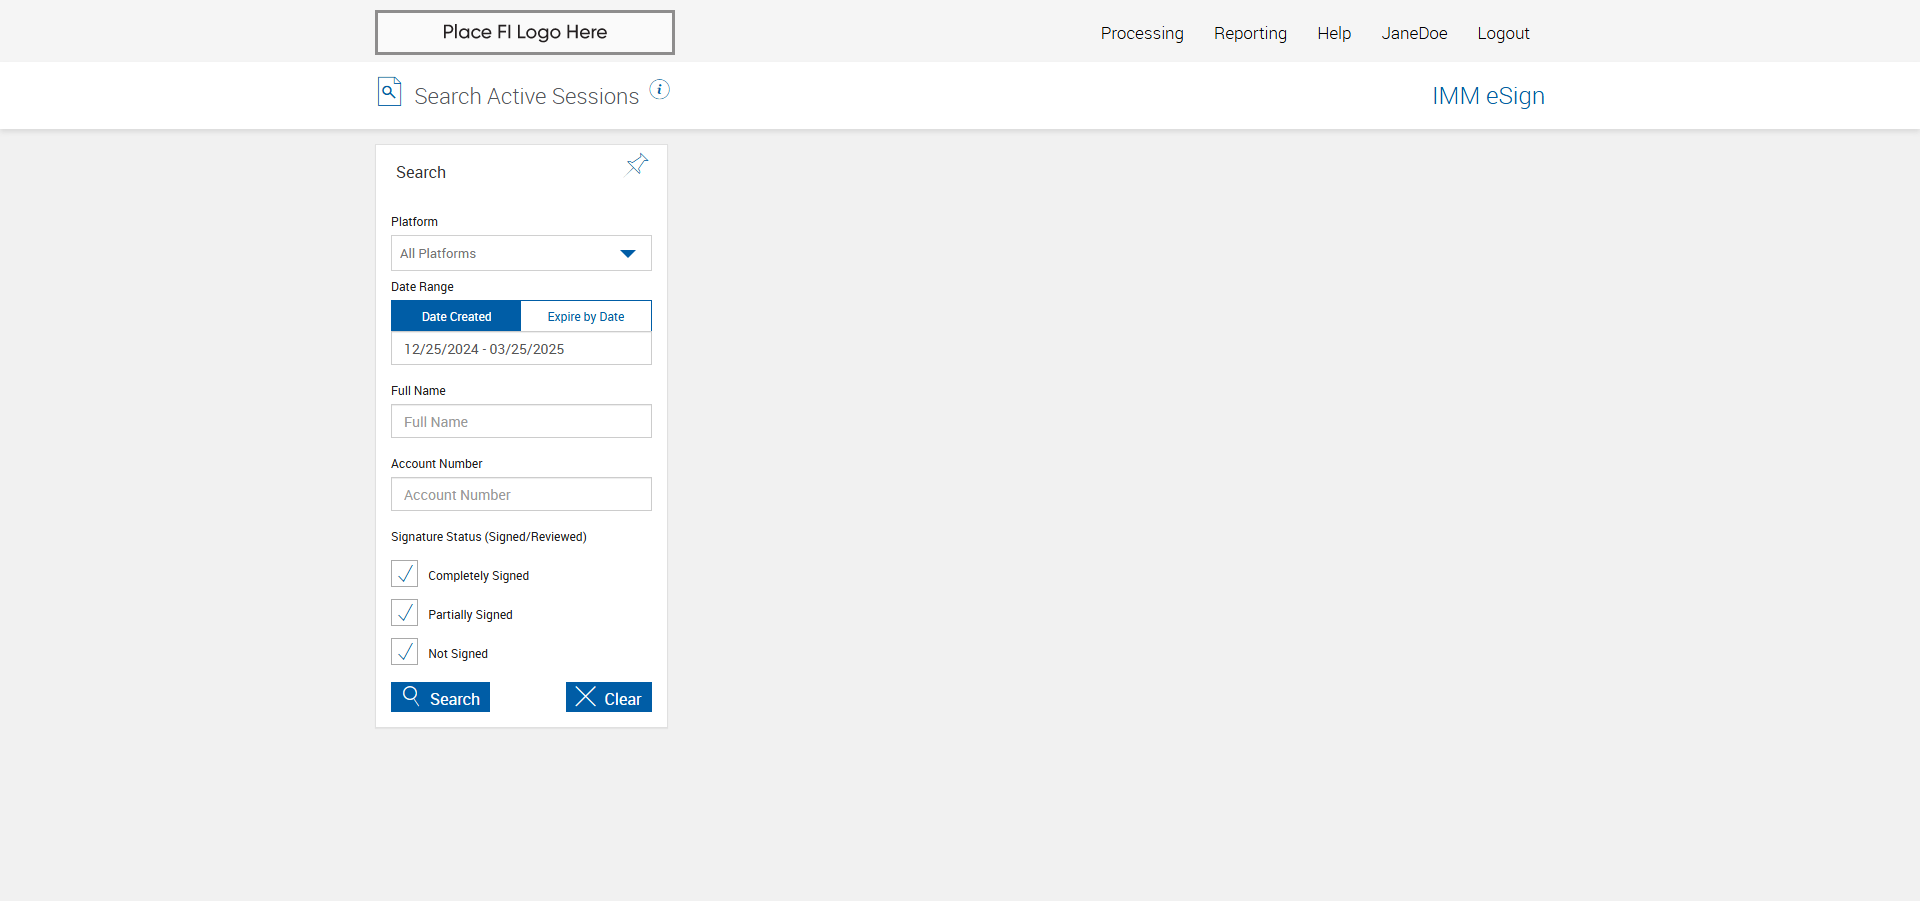Open the Help menu
This screenshot has width=1920, height=901.
pyautogui.click(x=1334, y=33)
